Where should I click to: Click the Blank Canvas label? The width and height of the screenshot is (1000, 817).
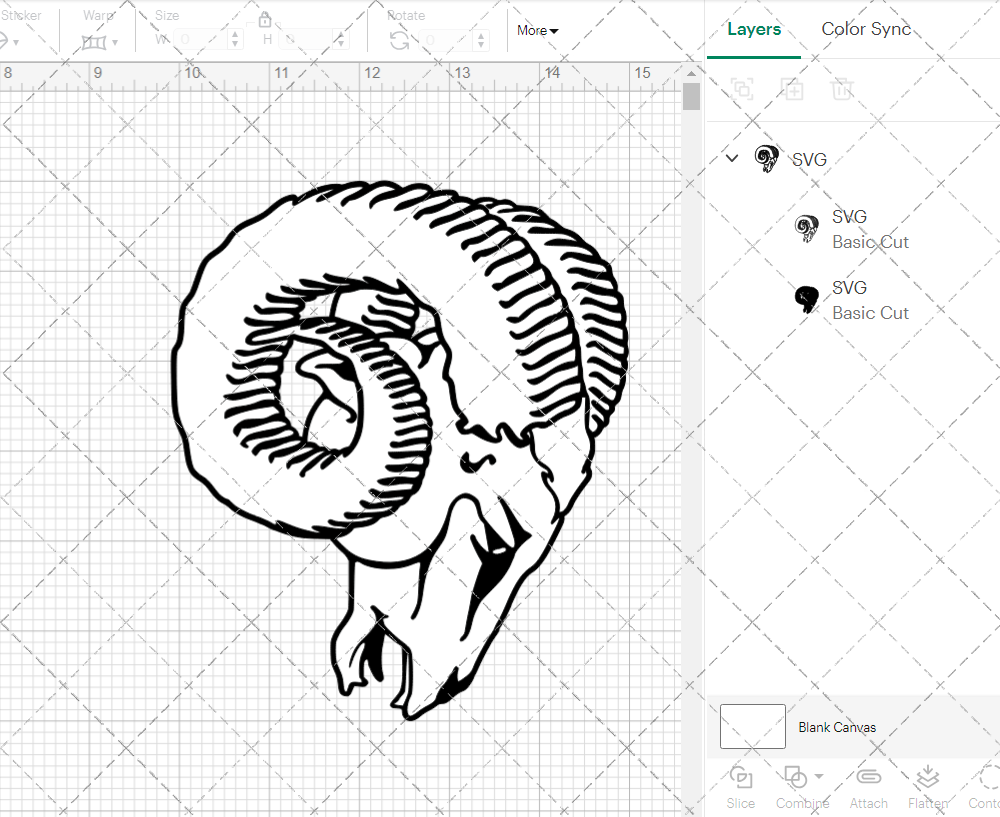(x=837, y=727)
